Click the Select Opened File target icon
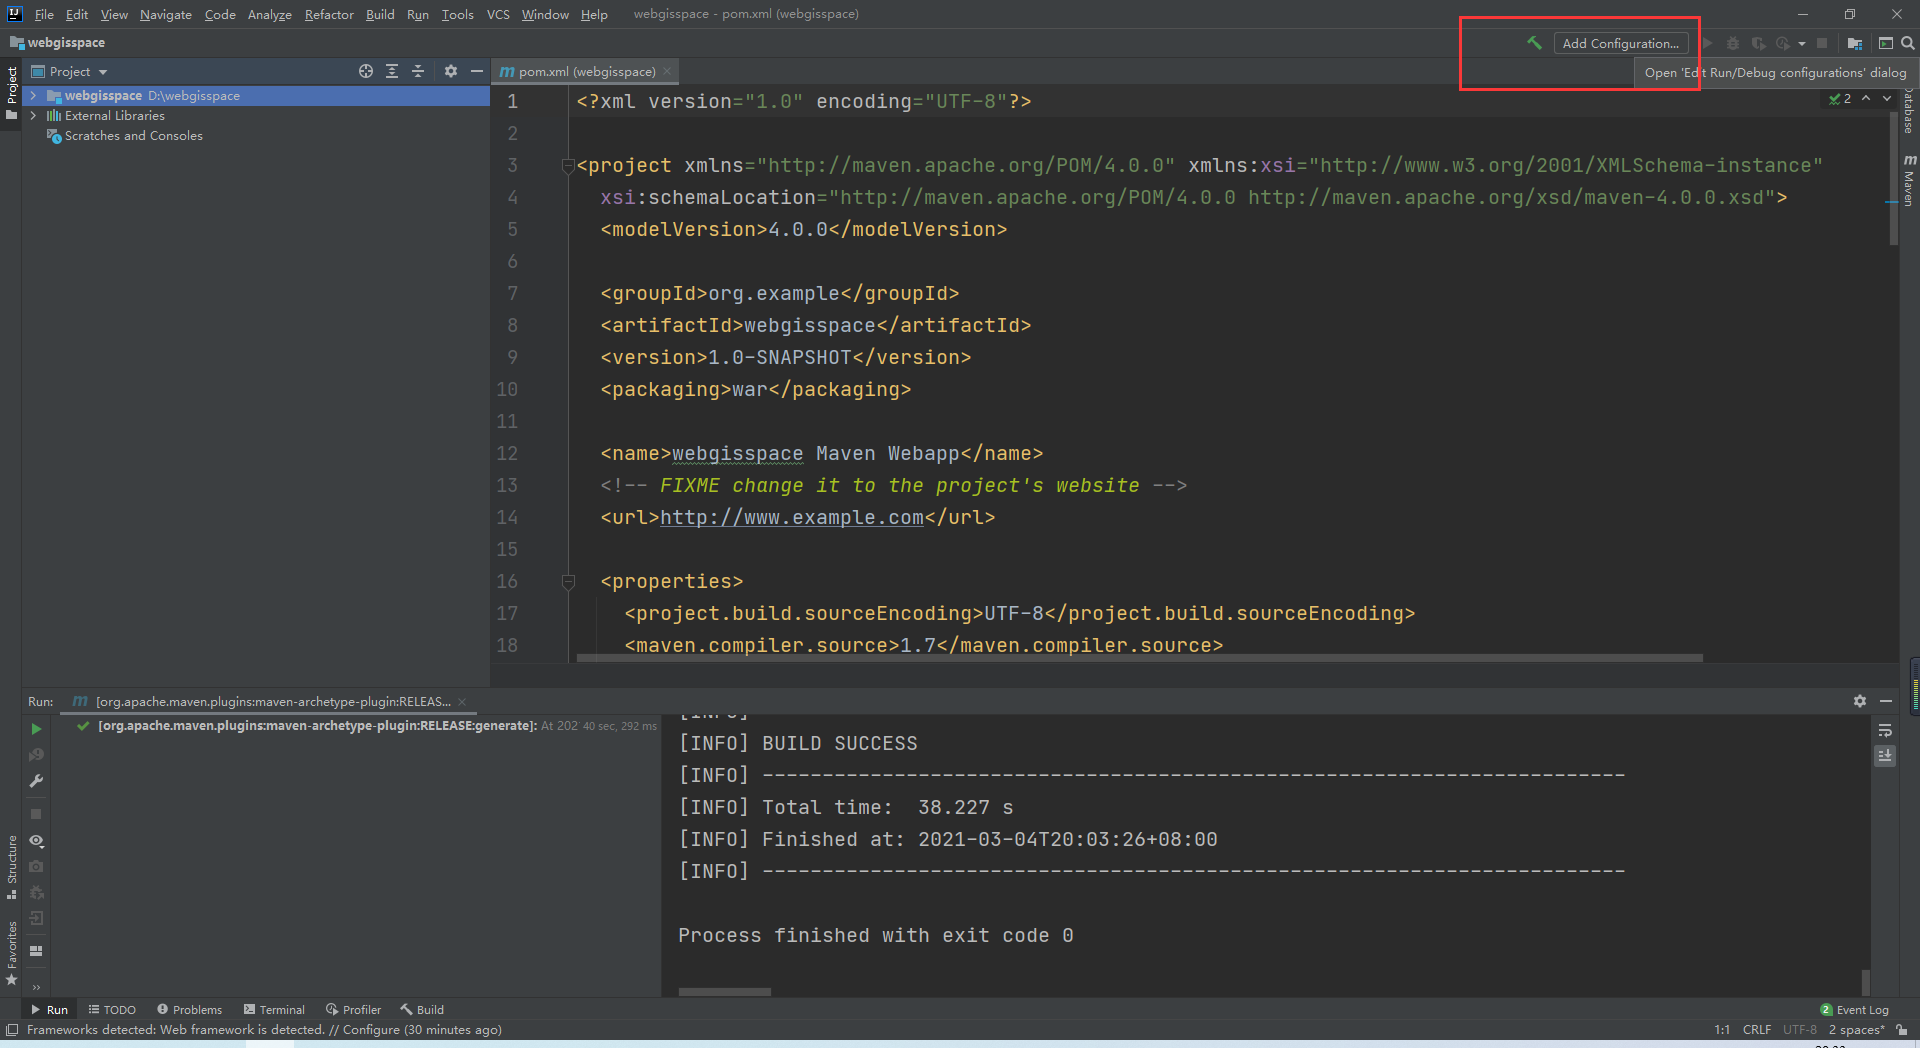 366,71
